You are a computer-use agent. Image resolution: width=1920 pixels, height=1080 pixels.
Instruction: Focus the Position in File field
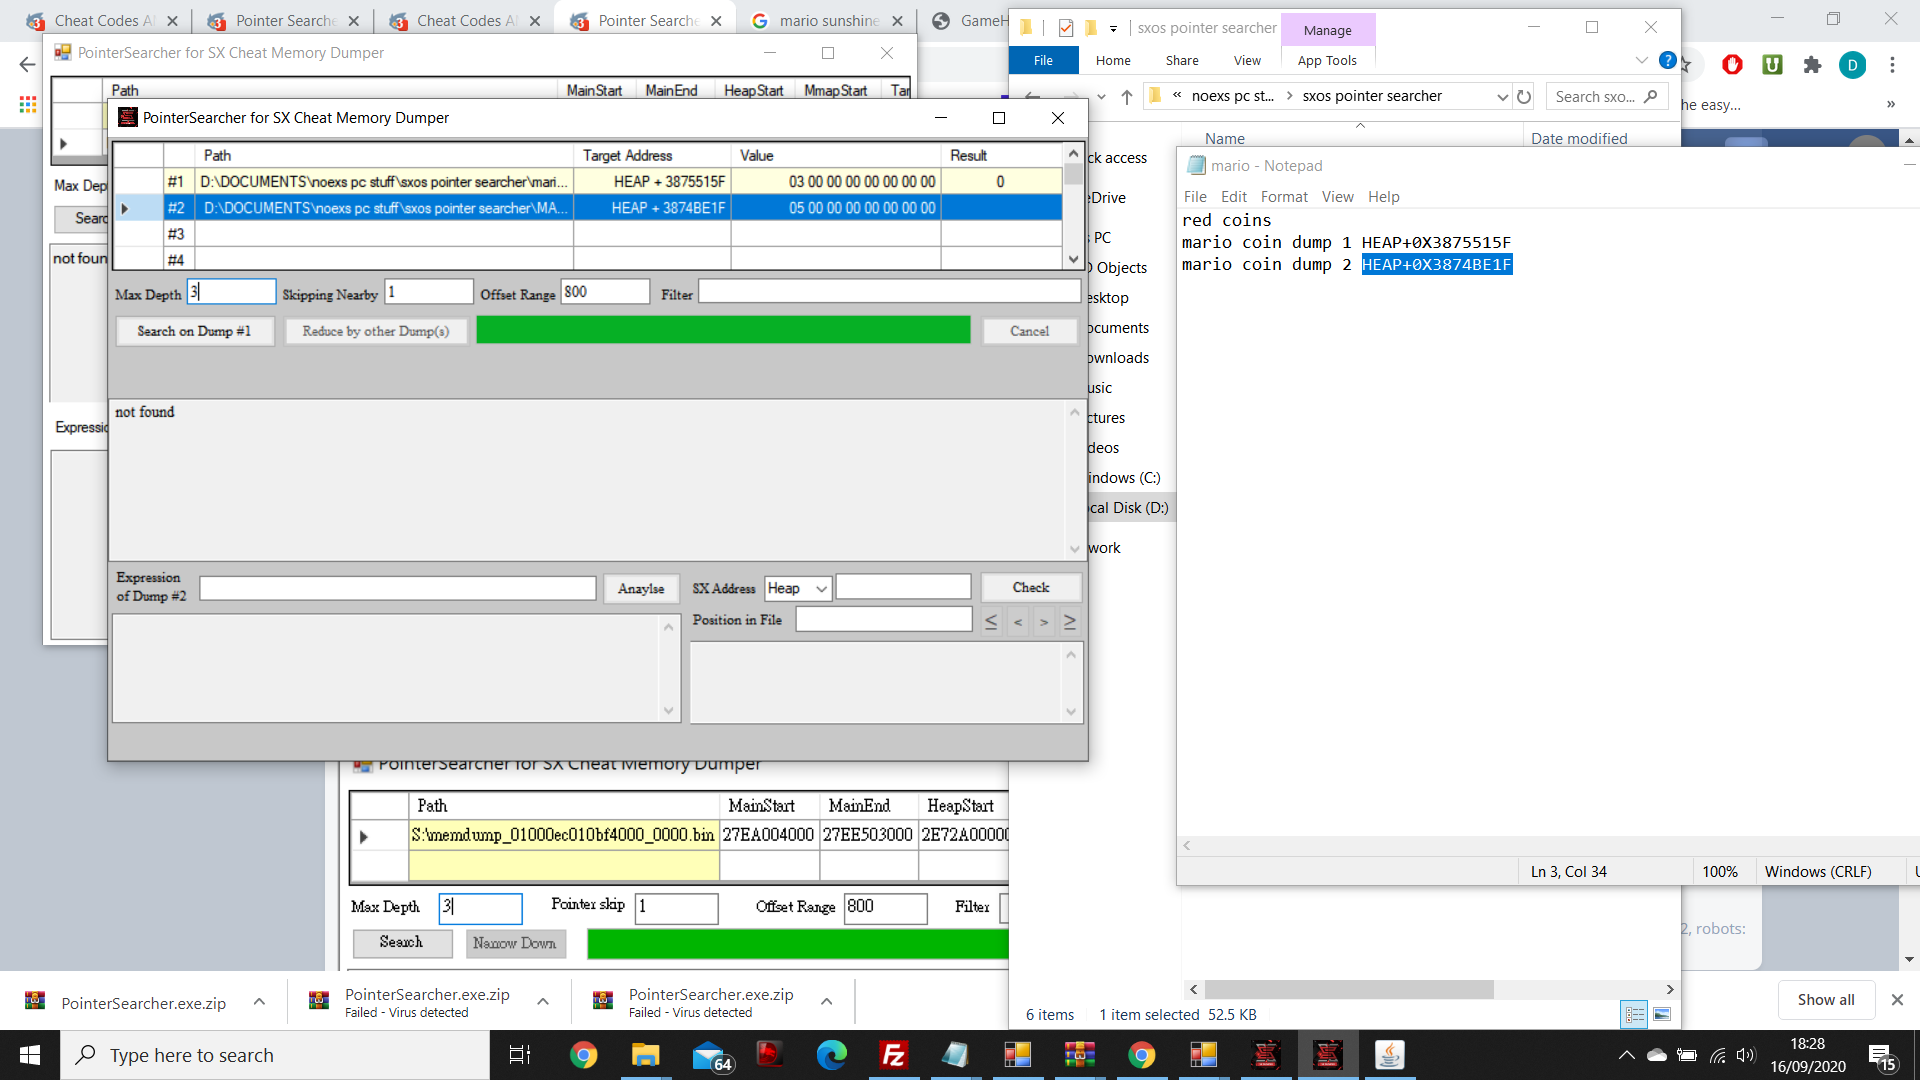[x=884, y=620]
